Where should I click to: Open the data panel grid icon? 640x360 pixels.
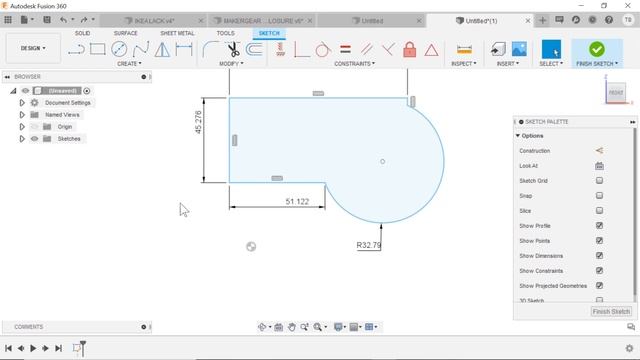[x=8, y=20]
